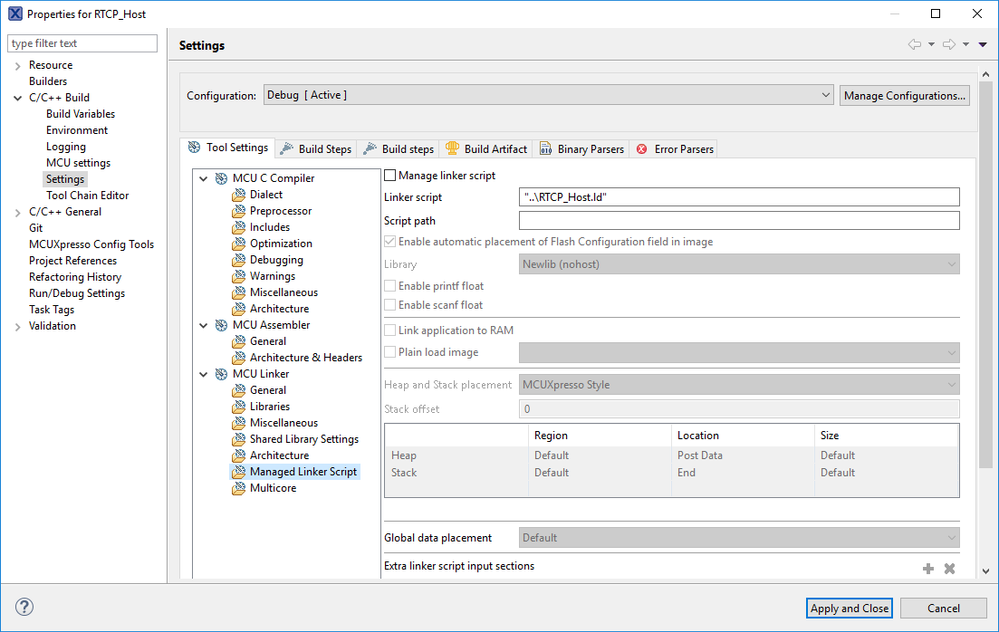Enable the Manage linker script checkbox

click(390, 176)
